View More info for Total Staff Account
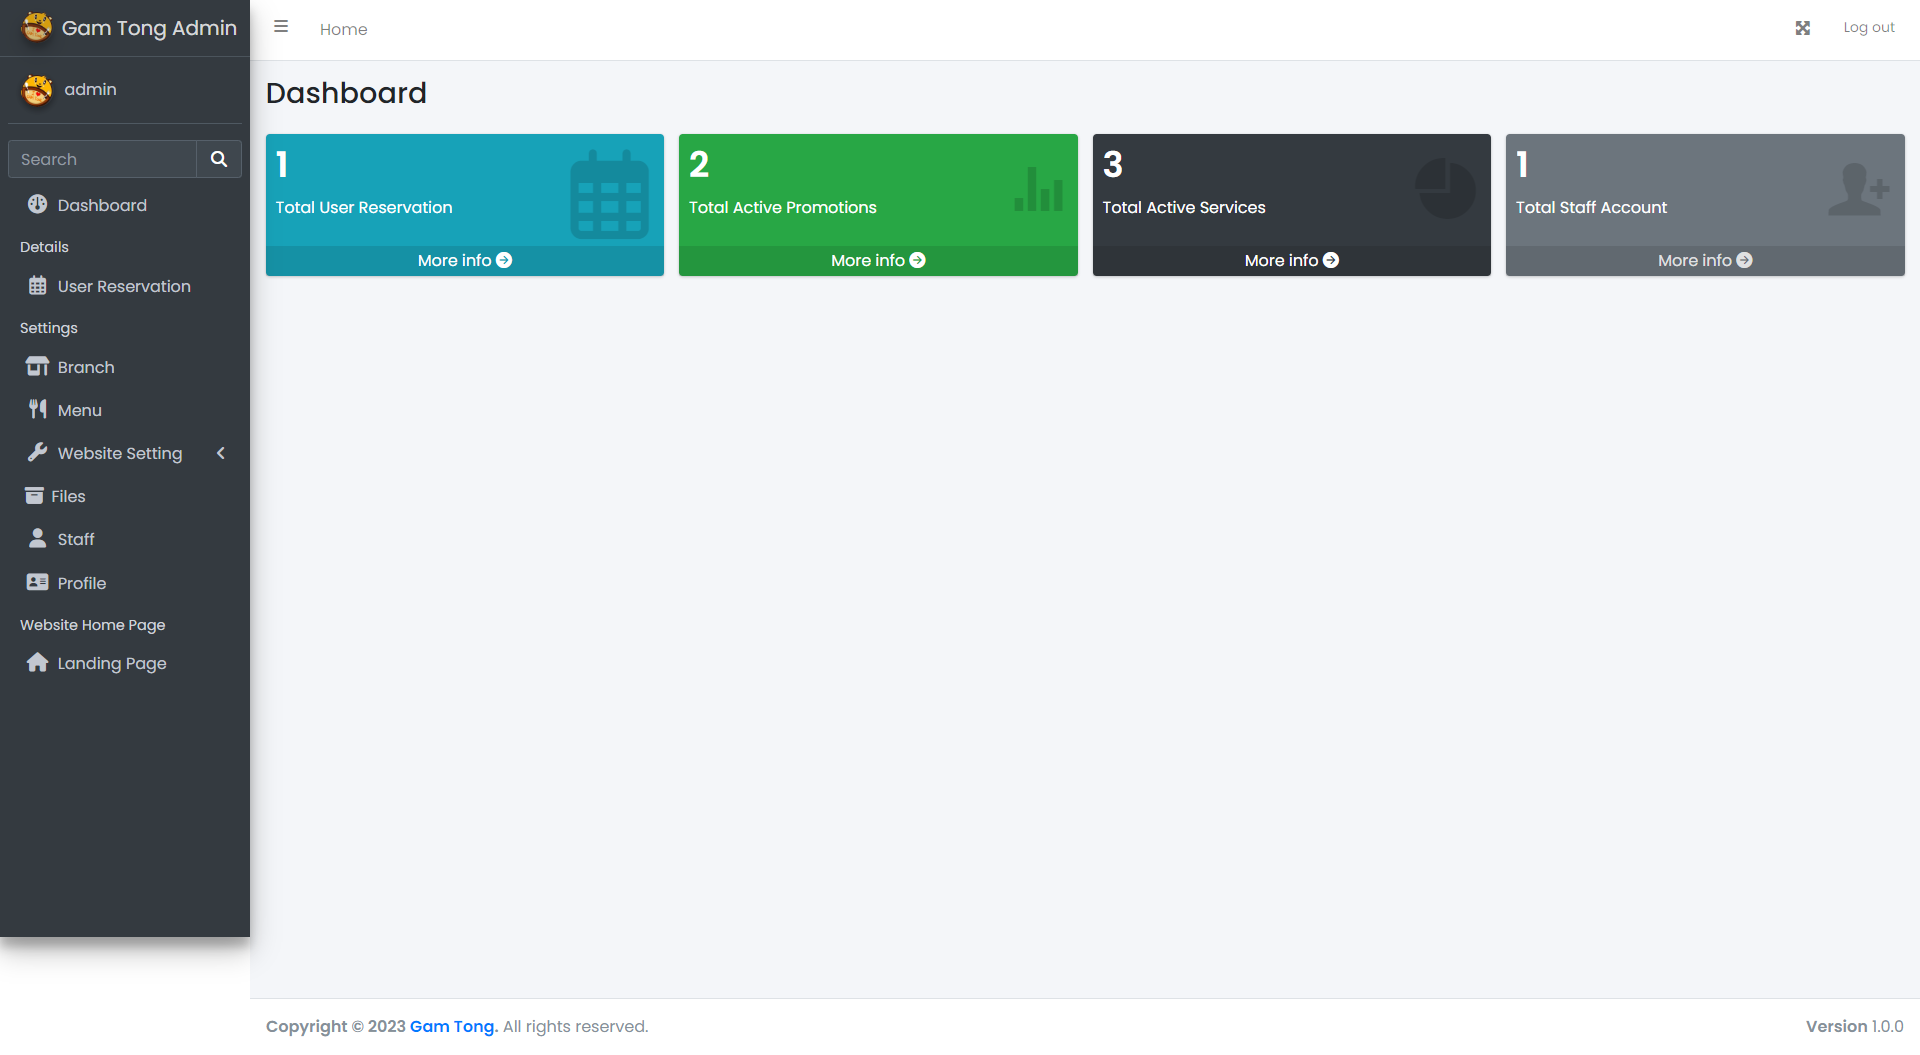This screenshot has width=1920, height=1055. click(x=1704, y=260)
